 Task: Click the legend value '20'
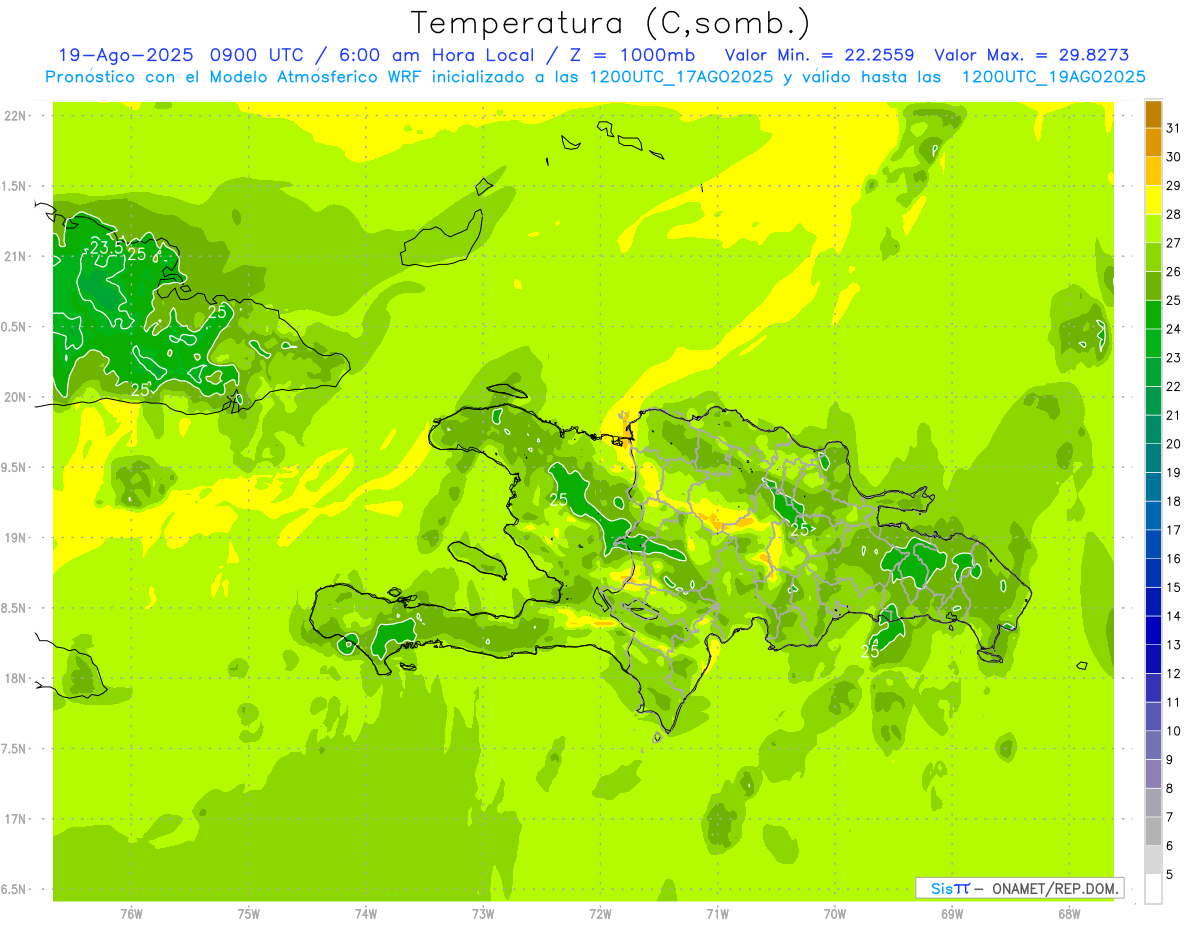[1174, 444]
